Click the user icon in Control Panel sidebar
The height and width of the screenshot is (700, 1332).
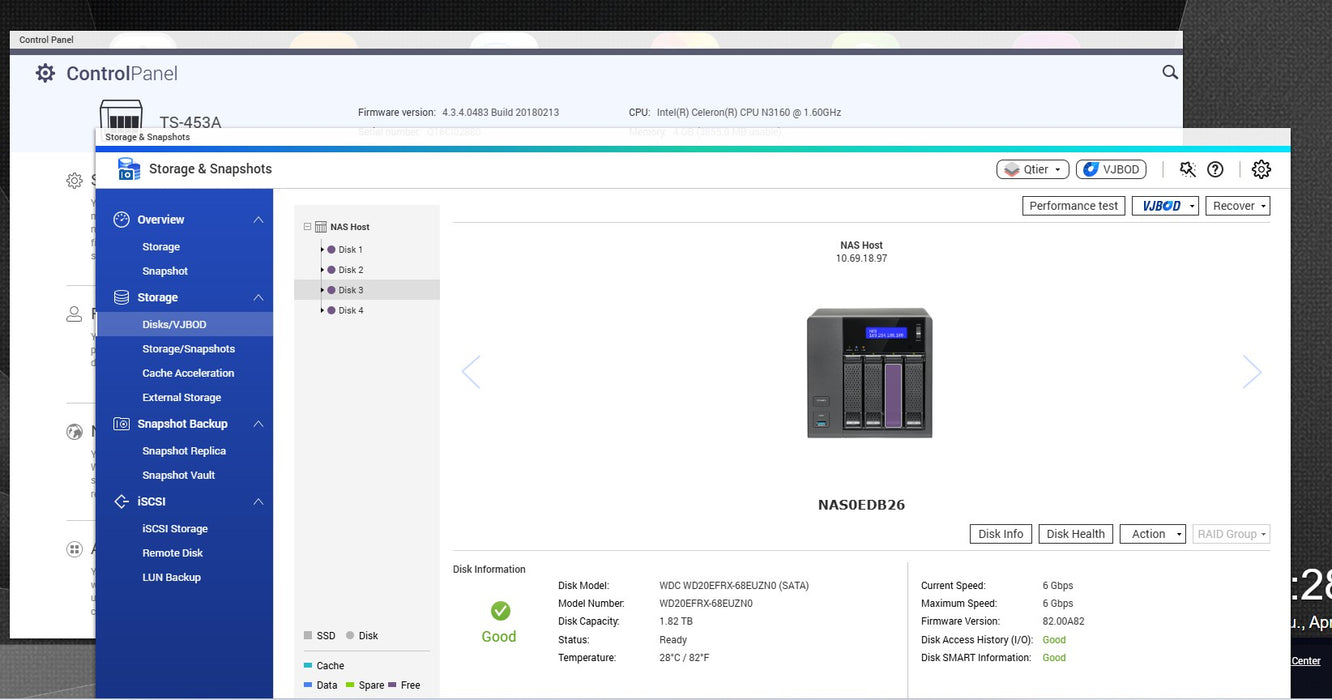pyautogui.click(x=74, y=314)
